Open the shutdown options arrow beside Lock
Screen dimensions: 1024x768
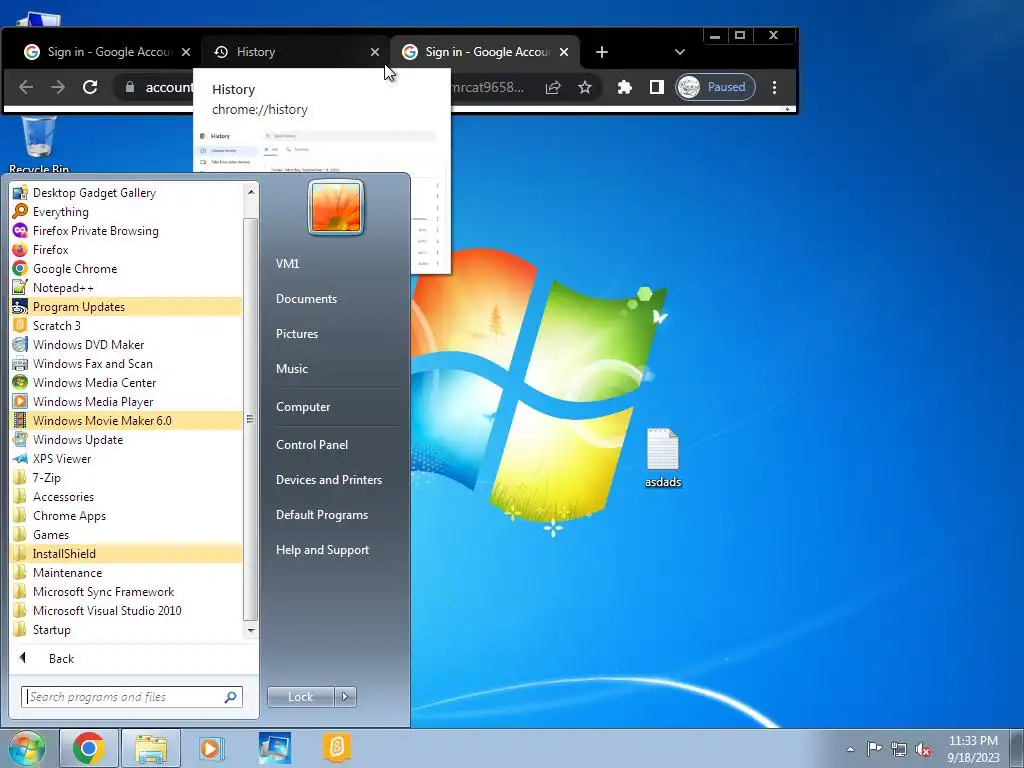point(345,697)
